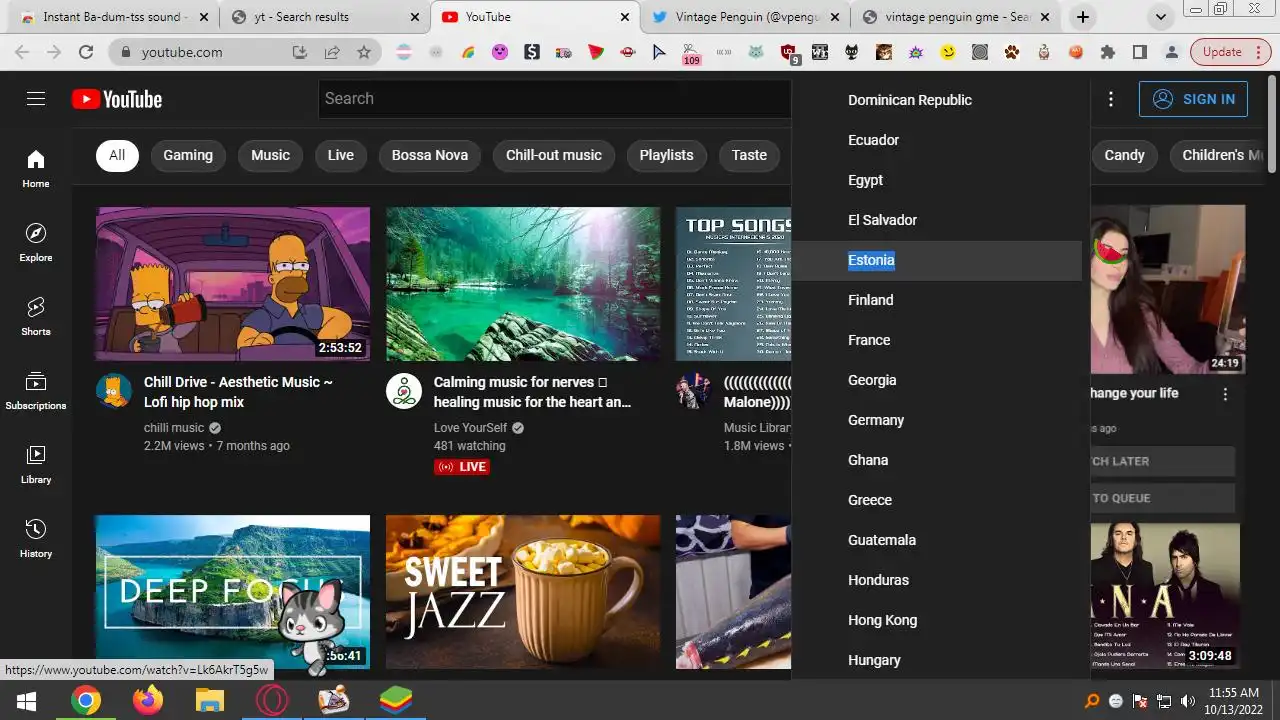
Task: Open the Chill Drive Lofi hip hop mix title
Action: (x=238, y=392)
